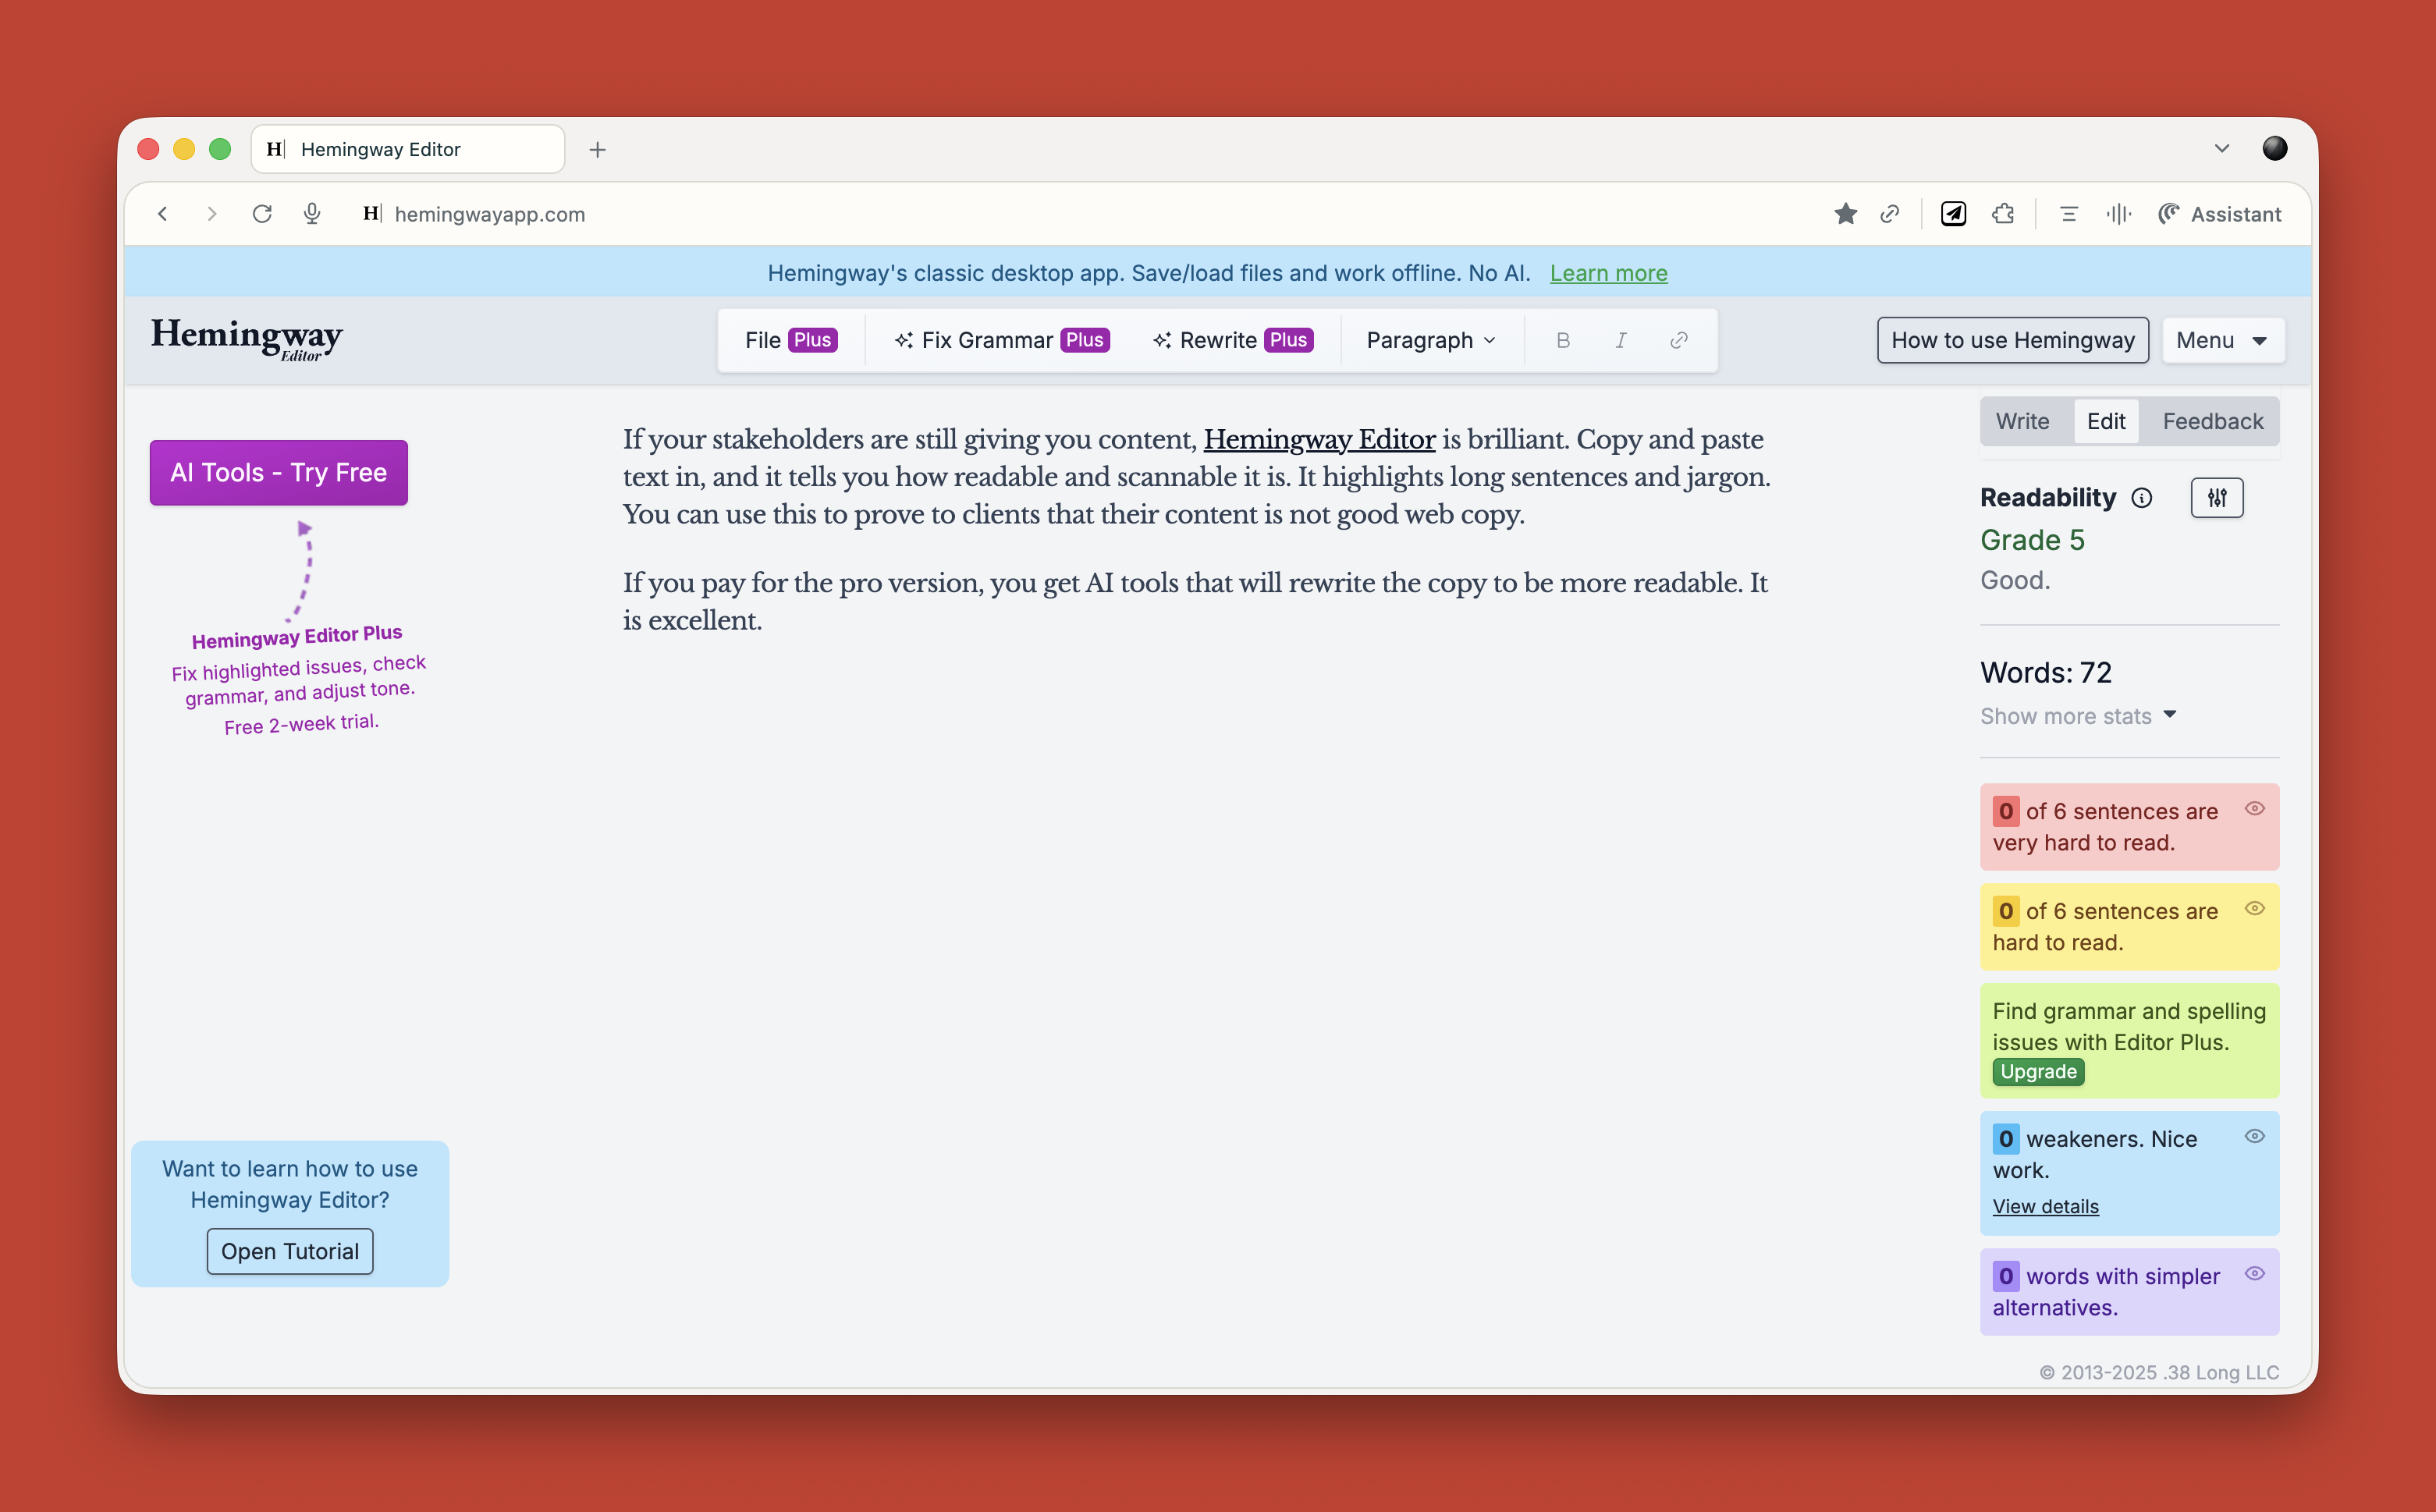Switch to the Write tab

[x=2023, y=421]
